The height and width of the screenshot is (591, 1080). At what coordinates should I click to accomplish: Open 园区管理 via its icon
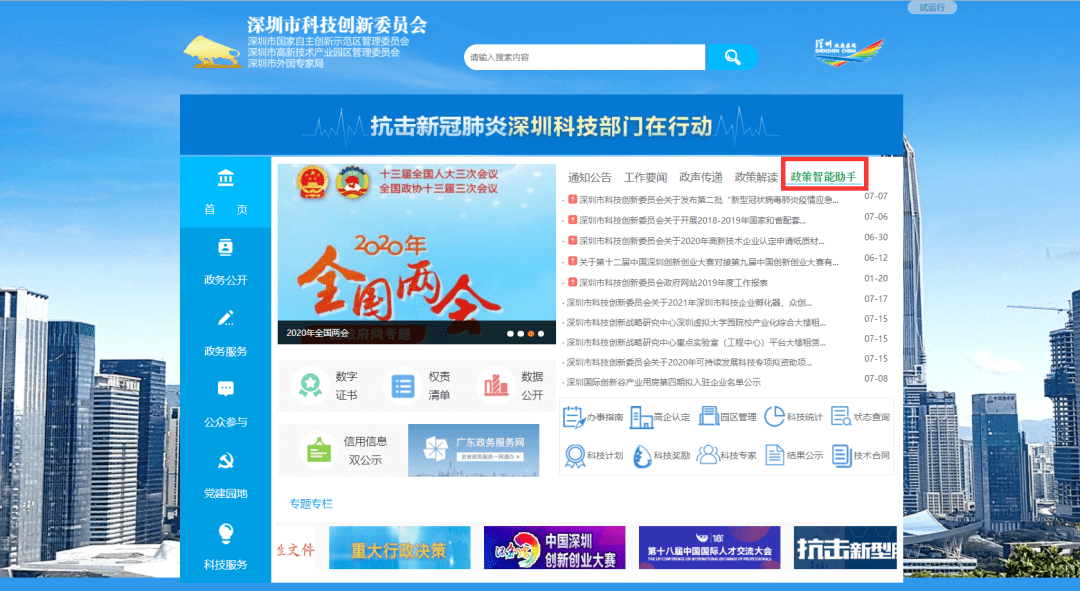(x=707, y=416)
